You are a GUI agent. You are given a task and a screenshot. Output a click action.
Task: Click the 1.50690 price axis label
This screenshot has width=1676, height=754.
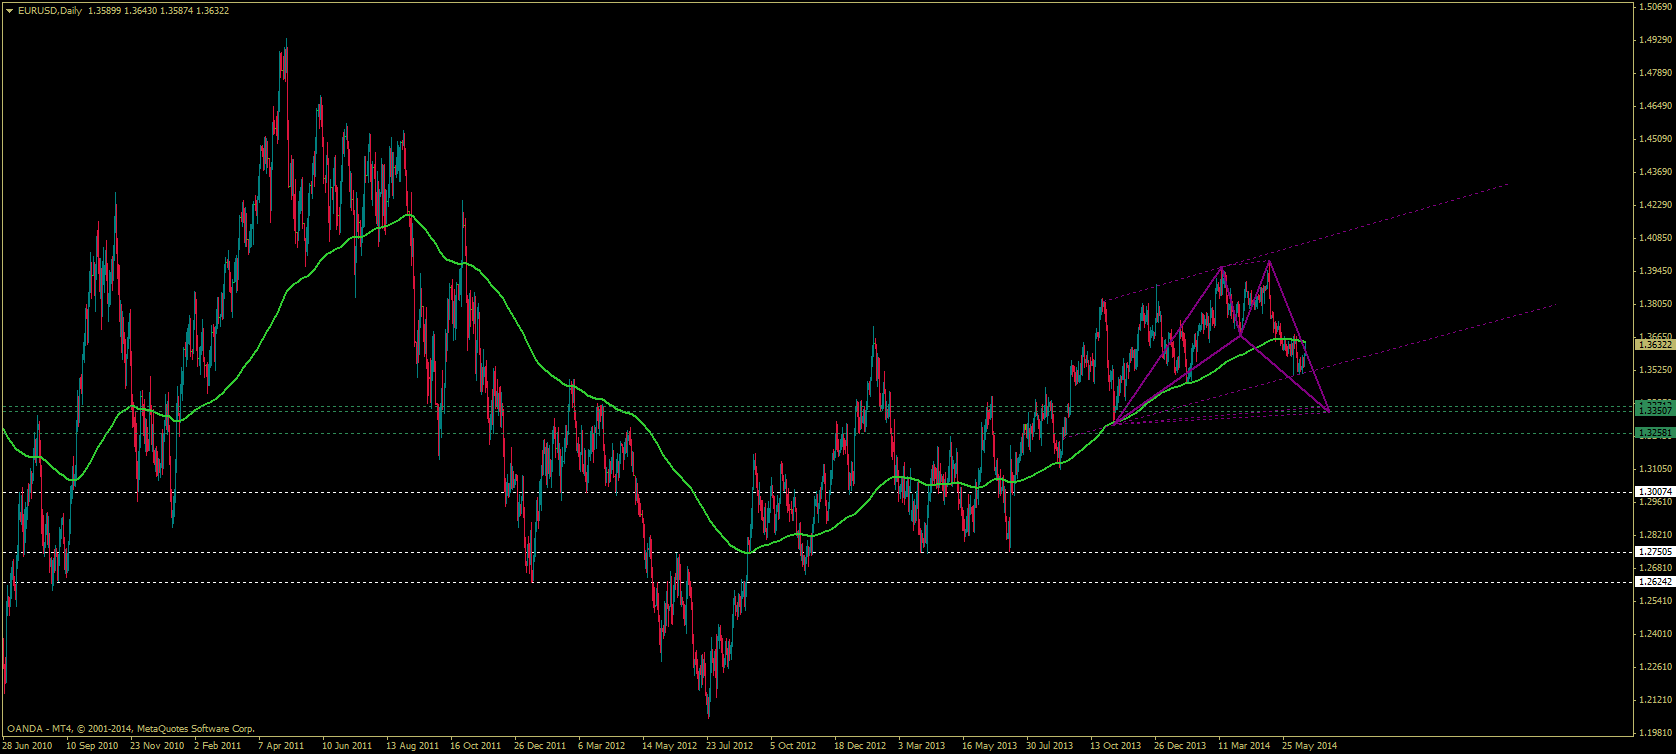tap(1657, 7)
